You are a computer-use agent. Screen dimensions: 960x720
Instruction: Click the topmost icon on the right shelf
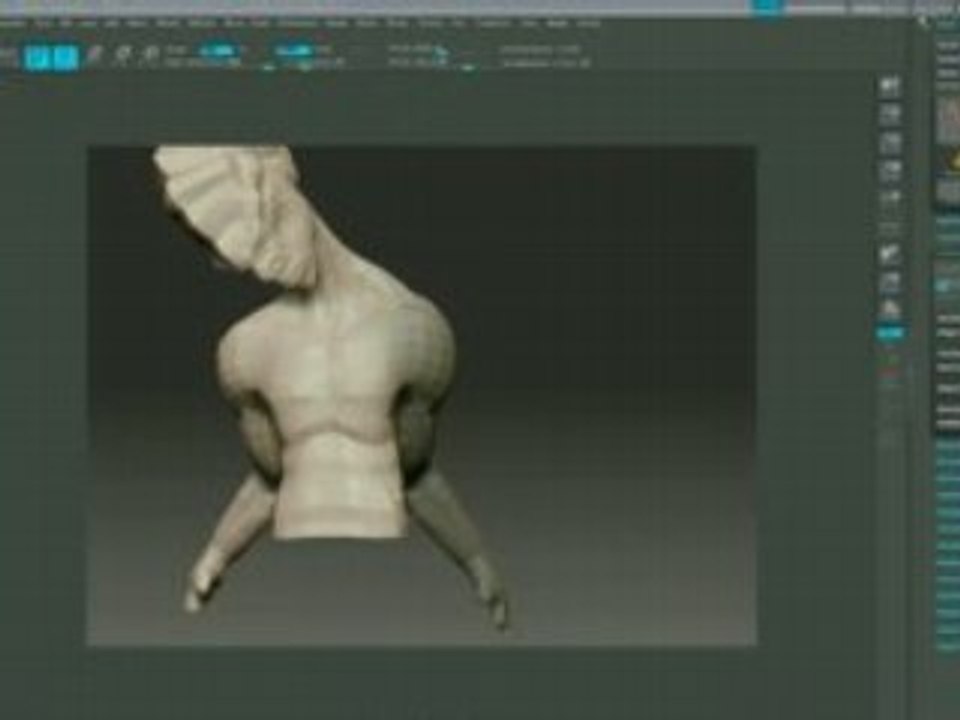890,87
